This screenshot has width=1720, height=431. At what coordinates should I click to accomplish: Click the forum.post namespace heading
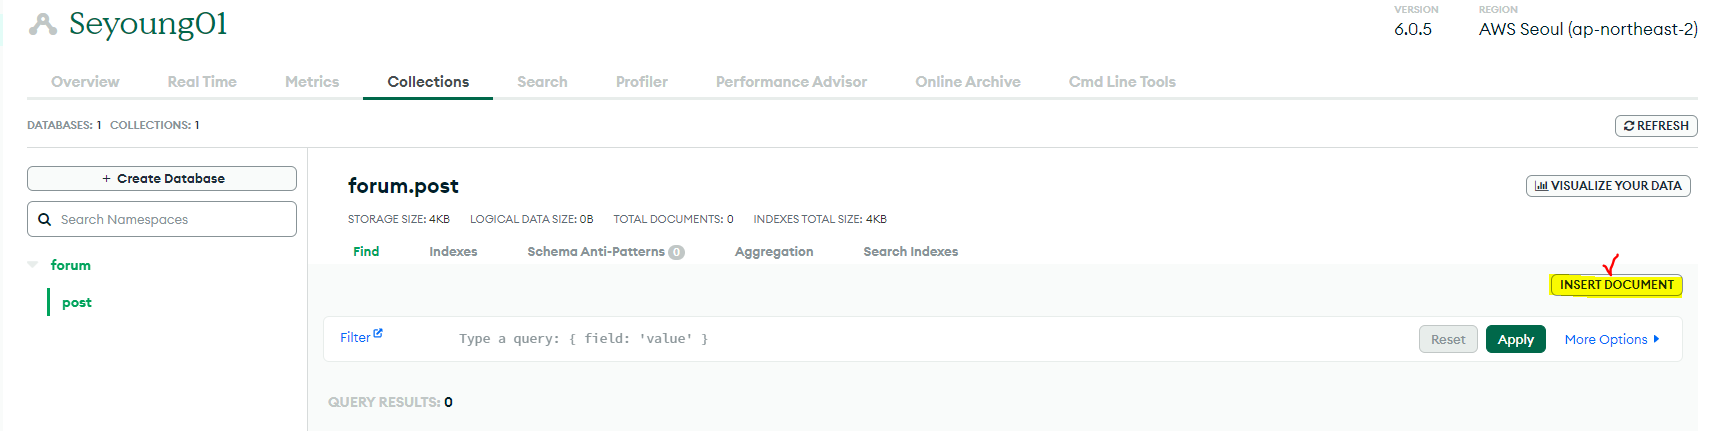click(x=403, y=186)
